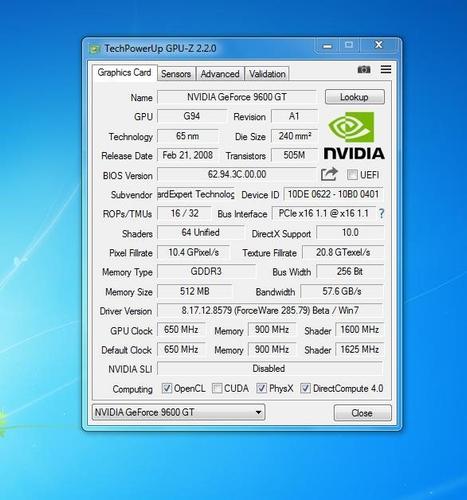Click the Bus Interface field PCIe x16

[x=324, y=213]
